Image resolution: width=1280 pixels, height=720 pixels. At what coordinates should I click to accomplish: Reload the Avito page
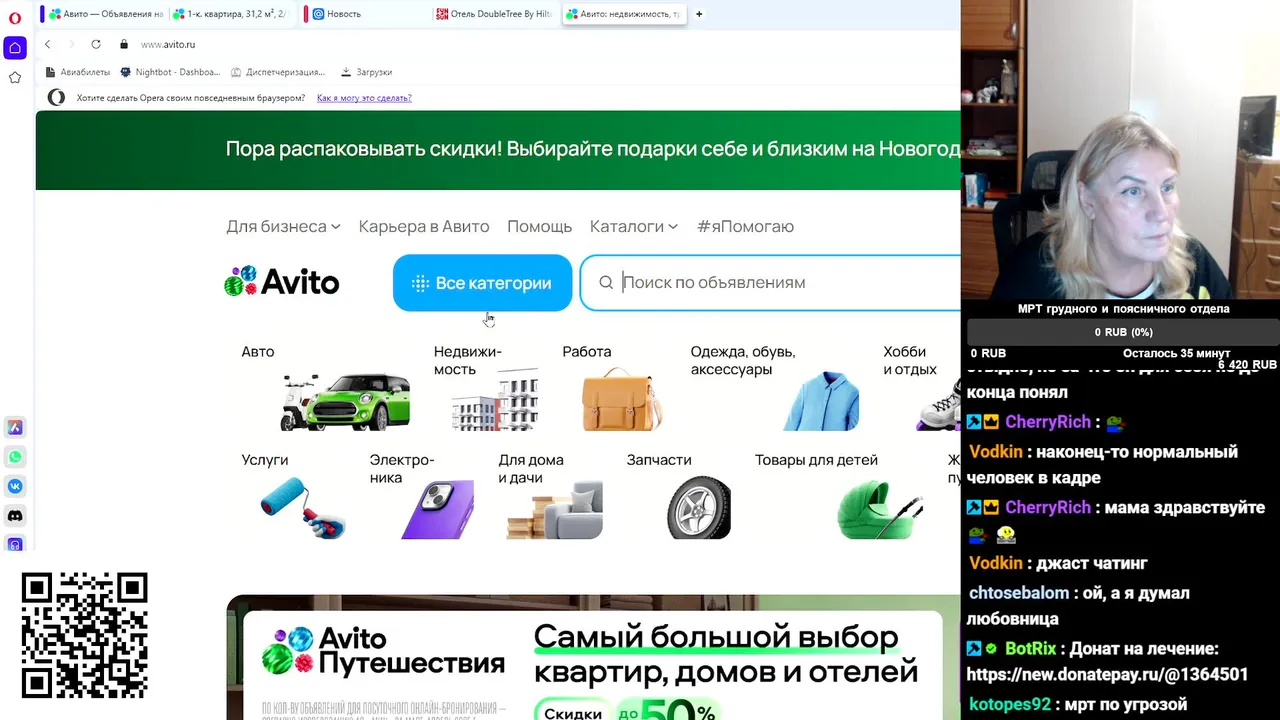[96, 44]
